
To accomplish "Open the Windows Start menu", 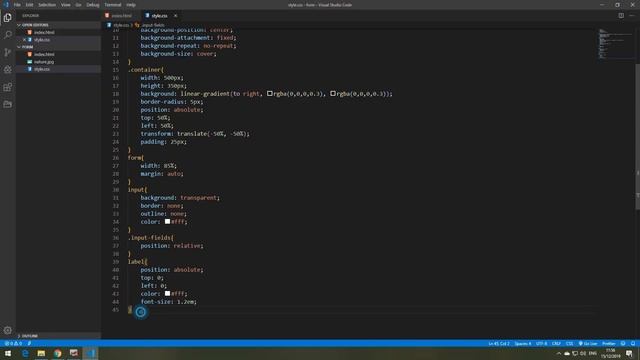I will coord(8,353).
